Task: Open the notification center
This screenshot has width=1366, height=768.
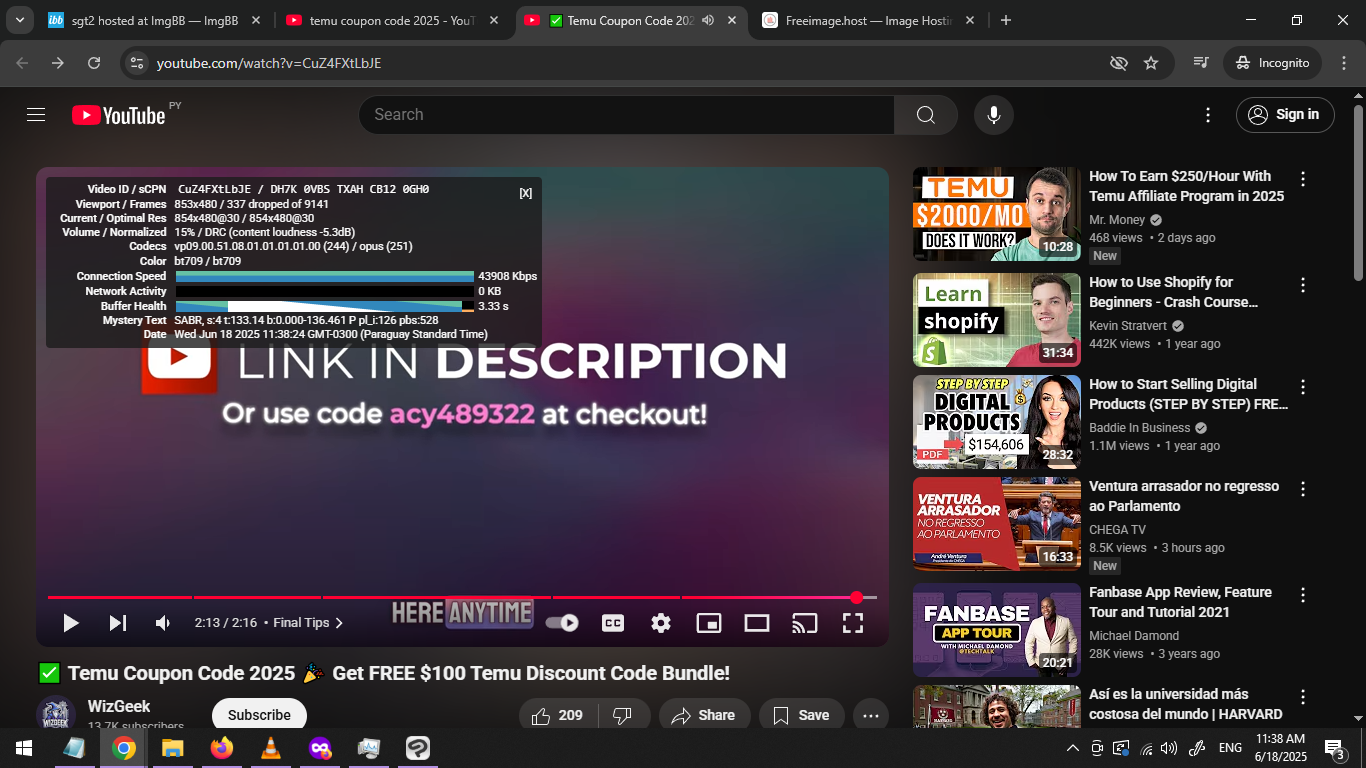Action: 1334,748
